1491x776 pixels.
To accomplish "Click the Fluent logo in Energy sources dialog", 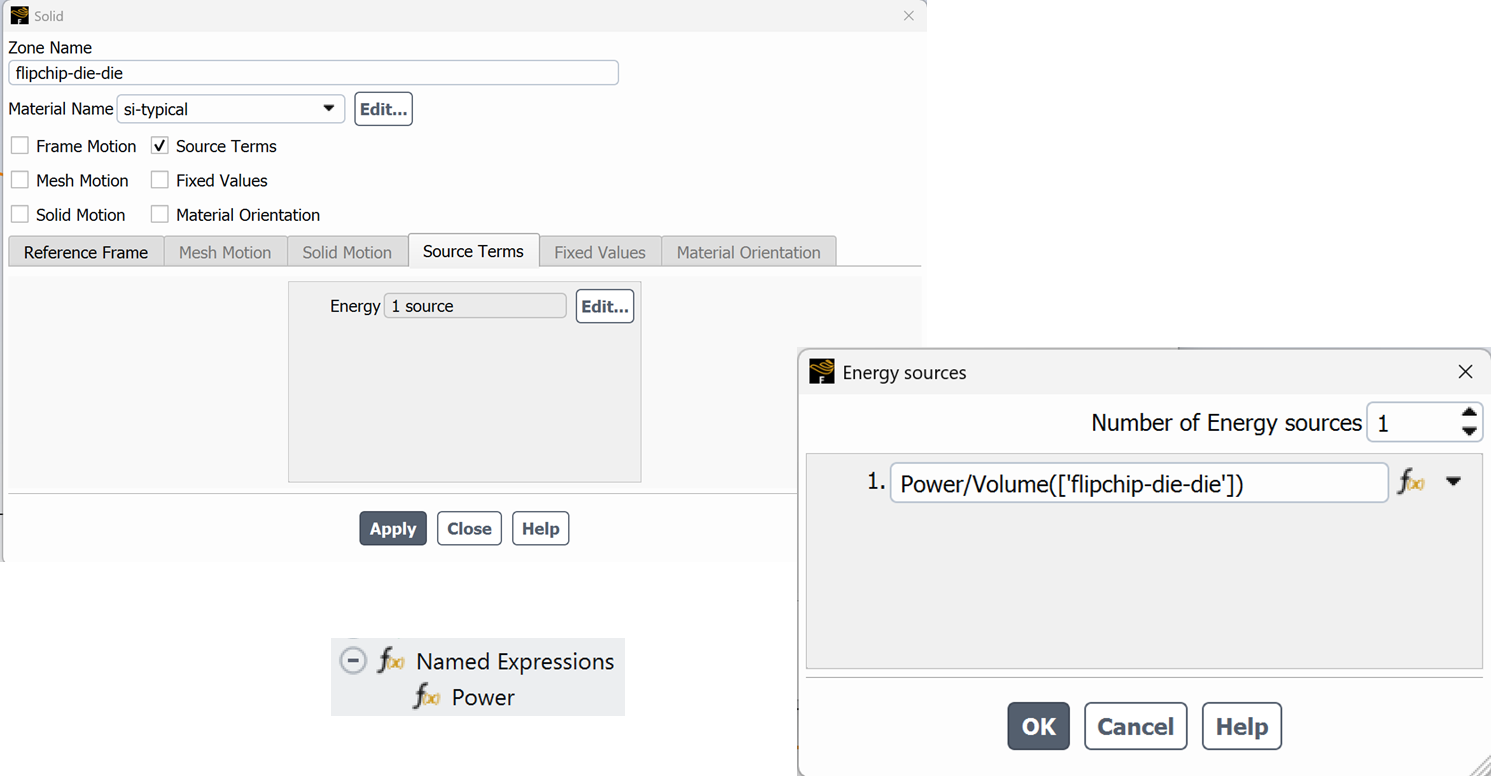I will (822, 372).
